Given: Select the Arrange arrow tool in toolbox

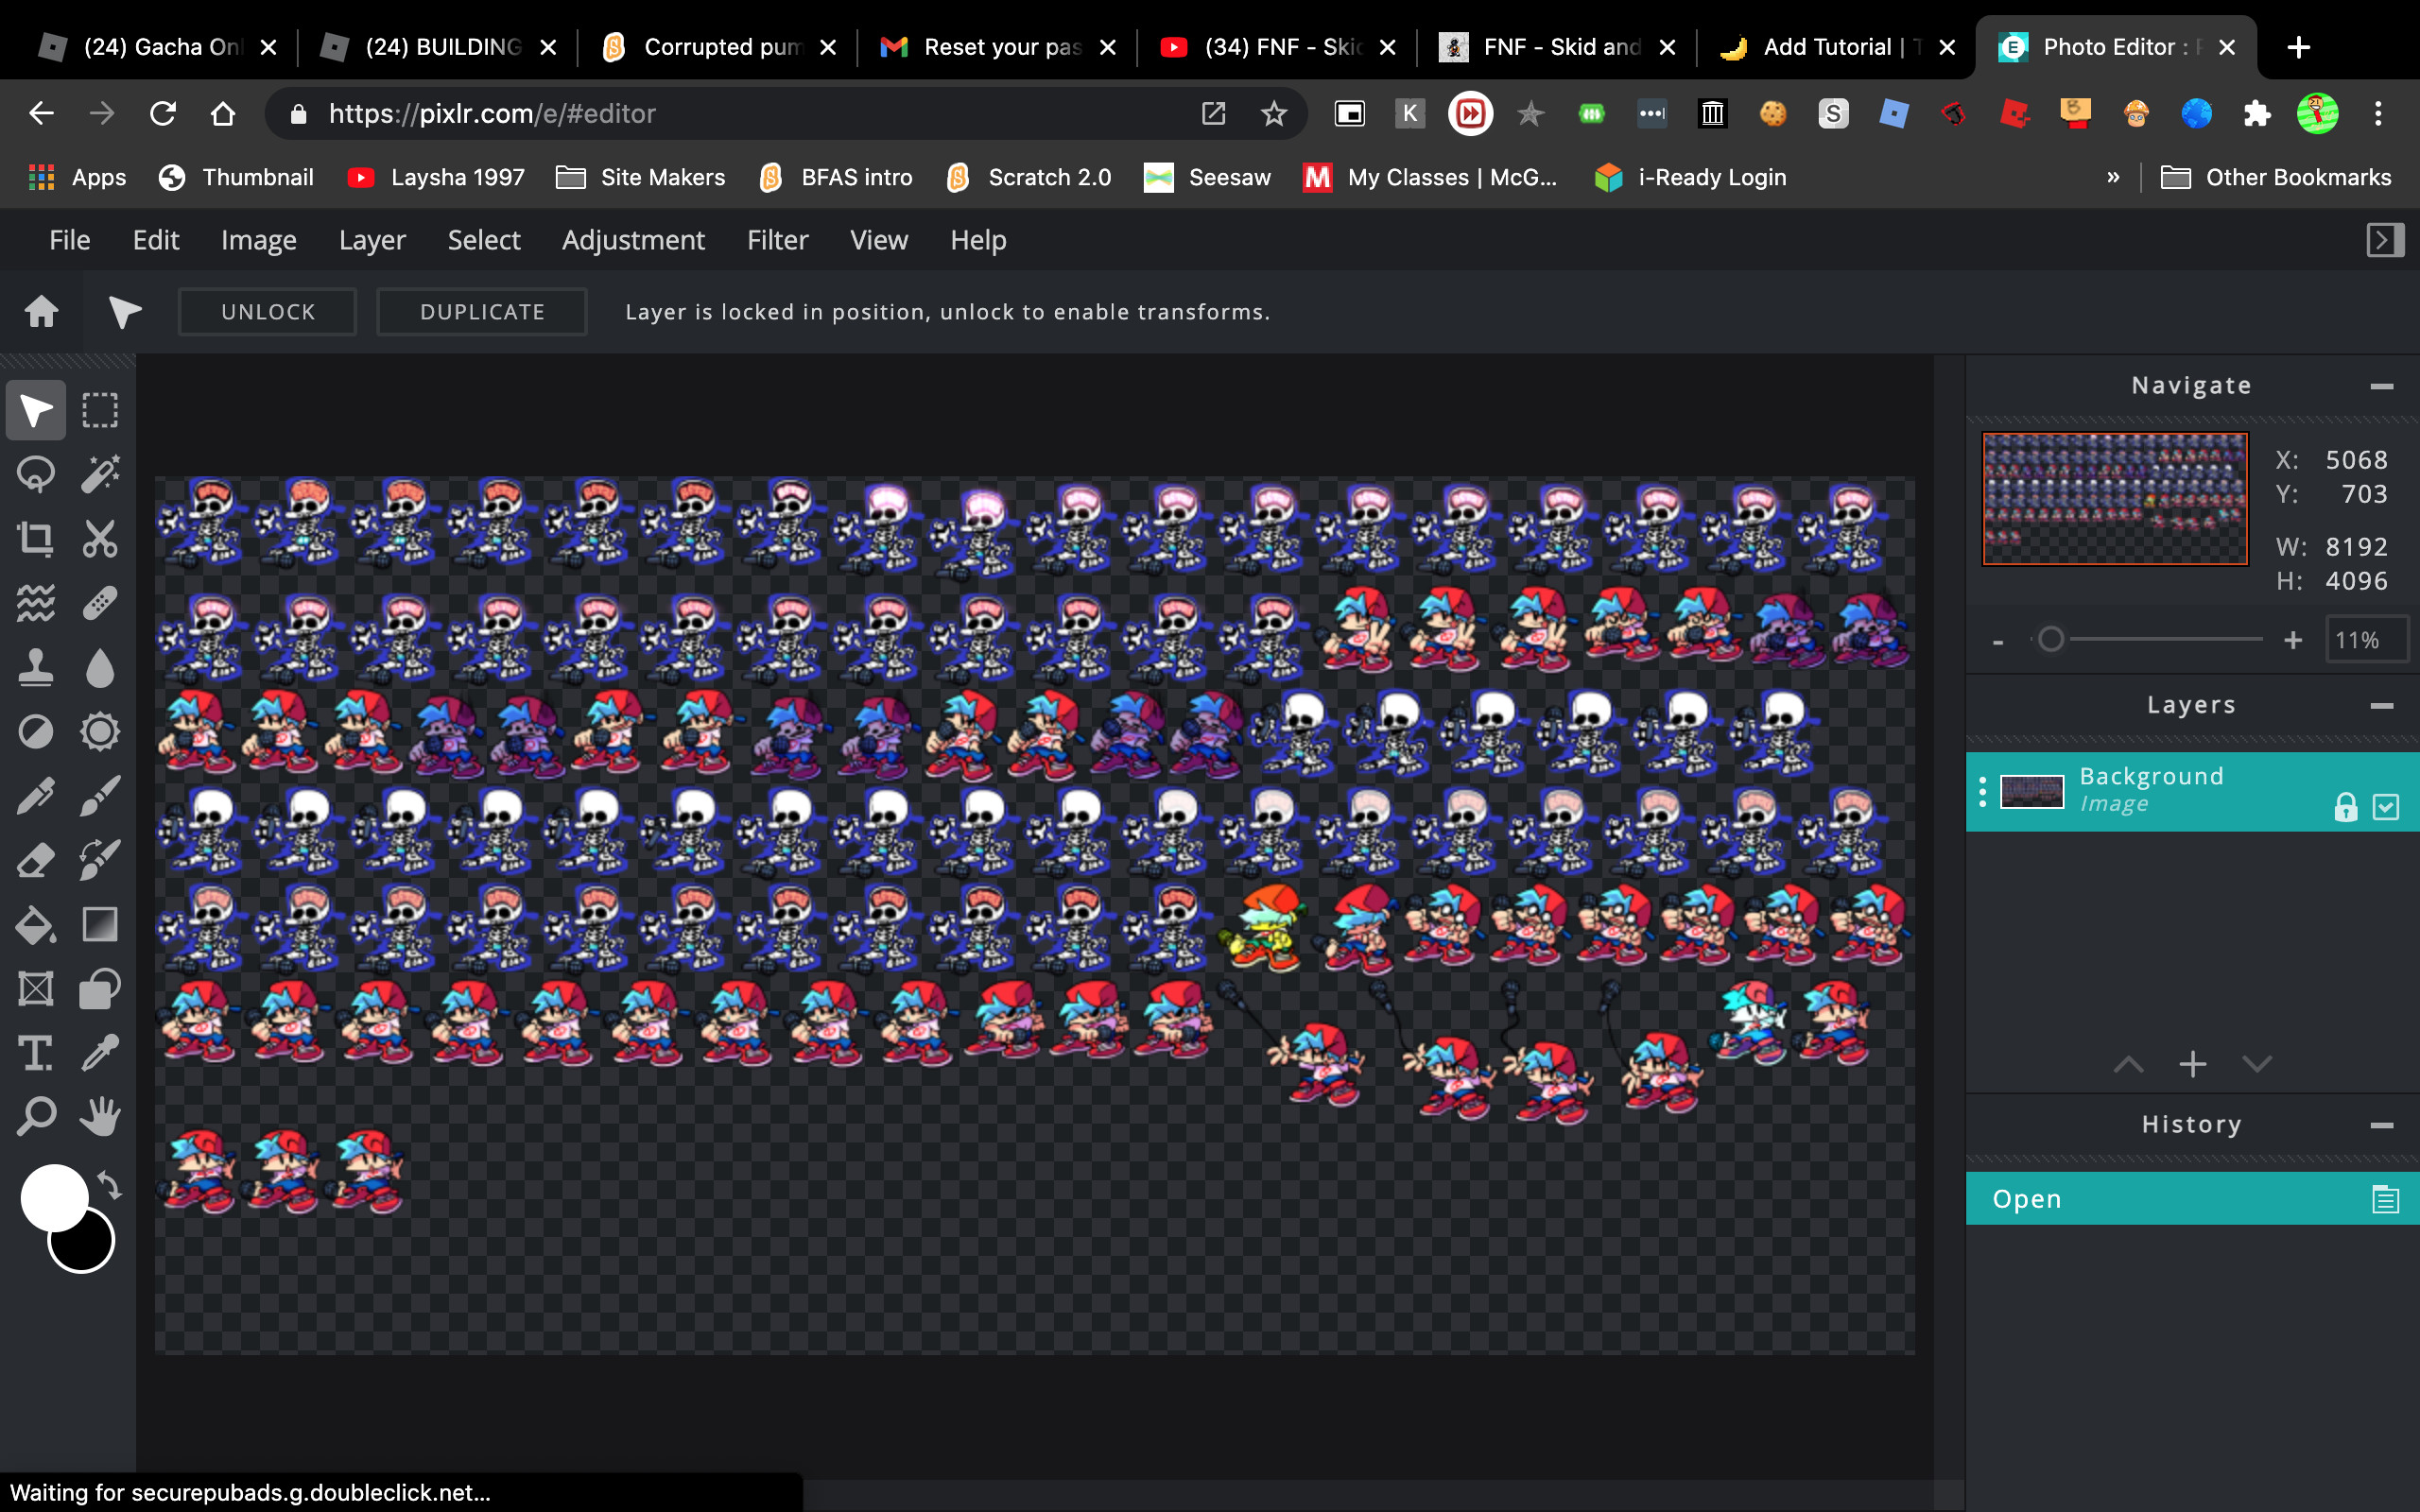Looking at the screenshot, I should point(36,410).
